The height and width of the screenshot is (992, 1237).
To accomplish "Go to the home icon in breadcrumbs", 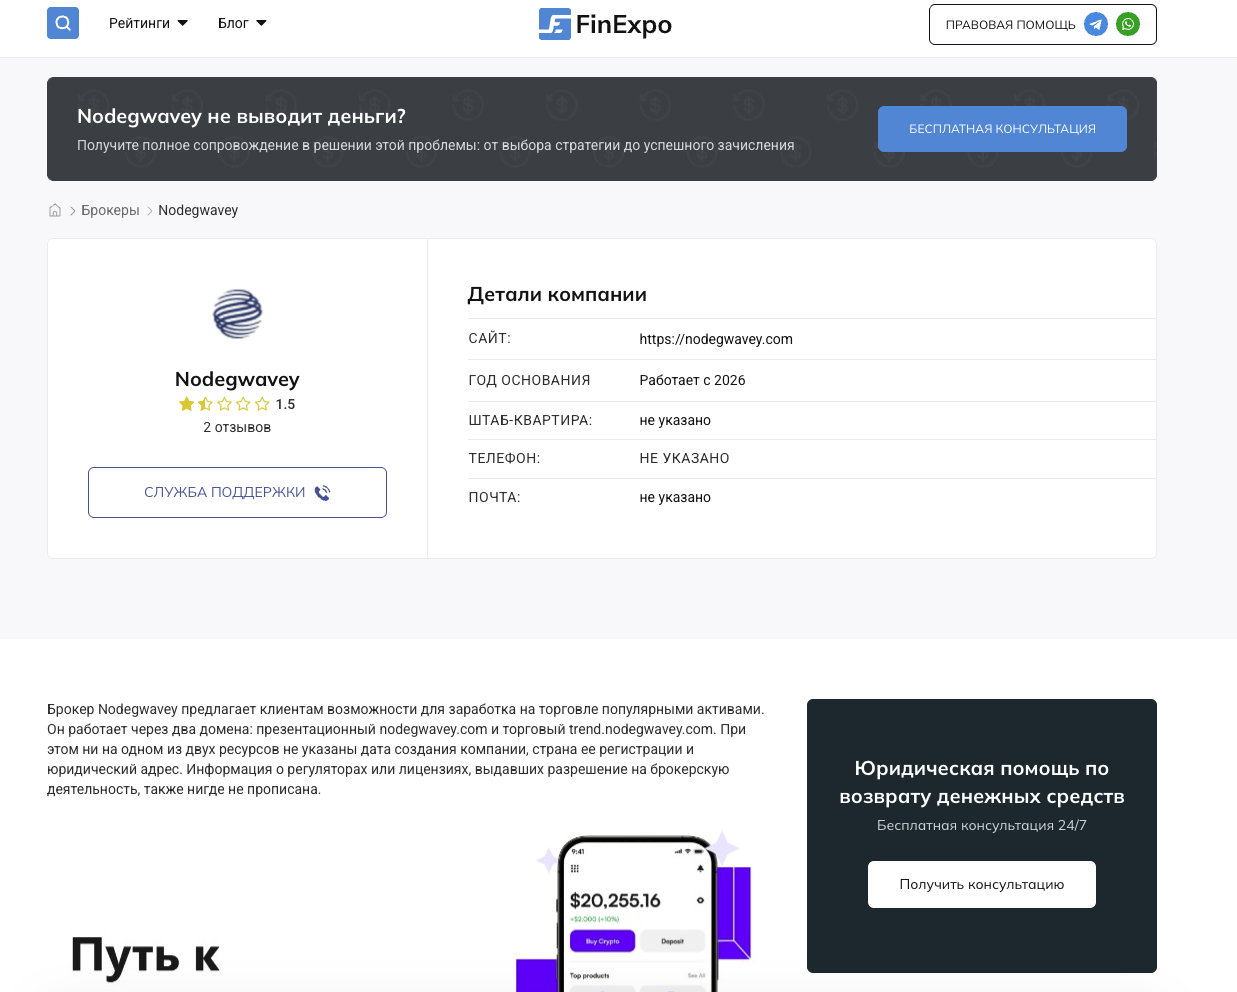I will pyautogui.click(x=55, y=210).
